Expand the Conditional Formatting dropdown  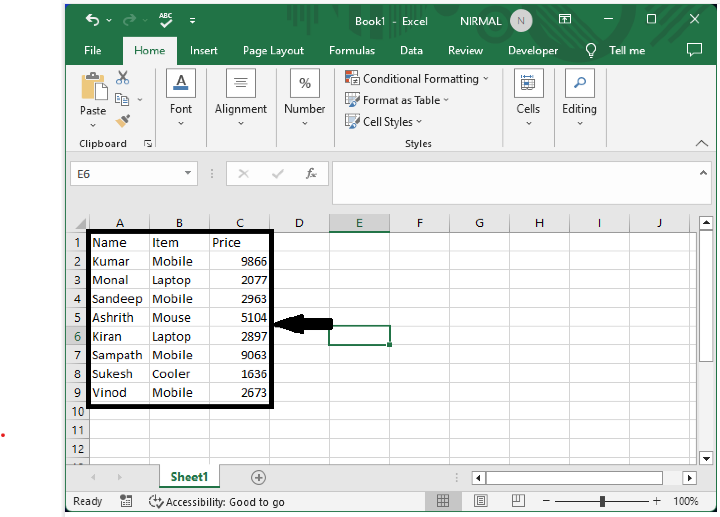pos(486,79)
